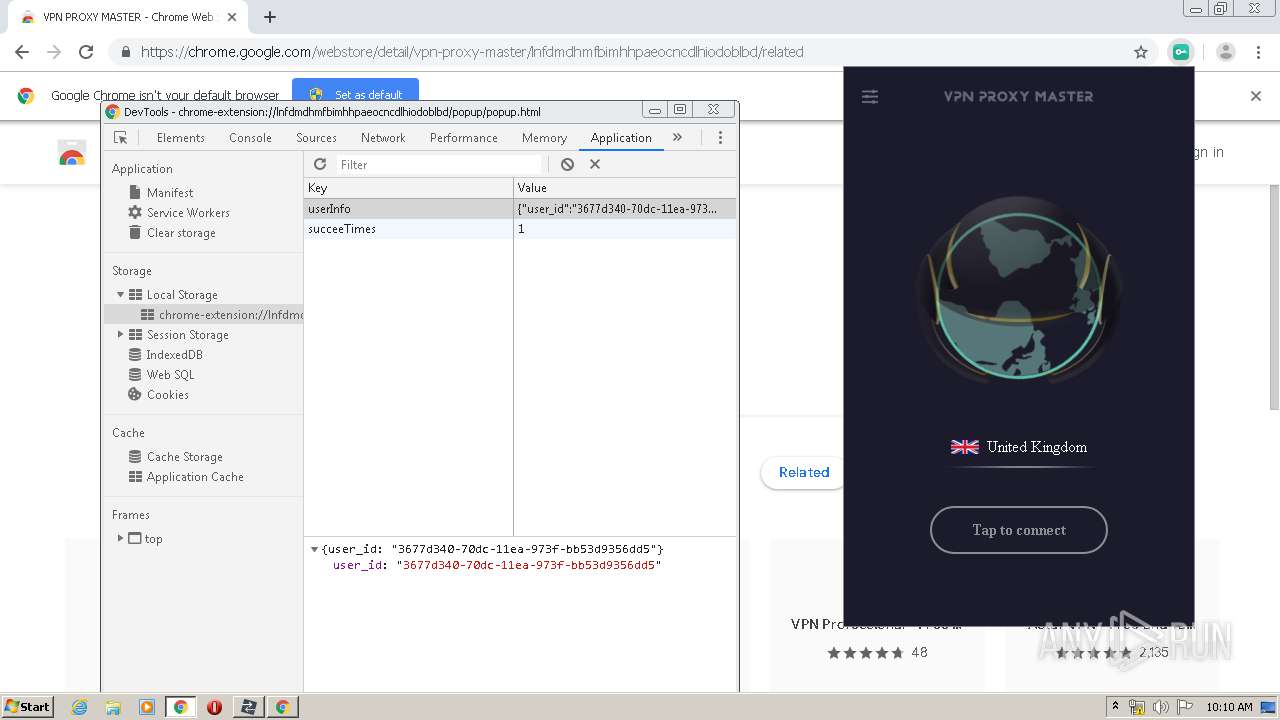Expand the Session Storage tree node
Viewport: 1280px width, 720px height.
pos(120,335)
